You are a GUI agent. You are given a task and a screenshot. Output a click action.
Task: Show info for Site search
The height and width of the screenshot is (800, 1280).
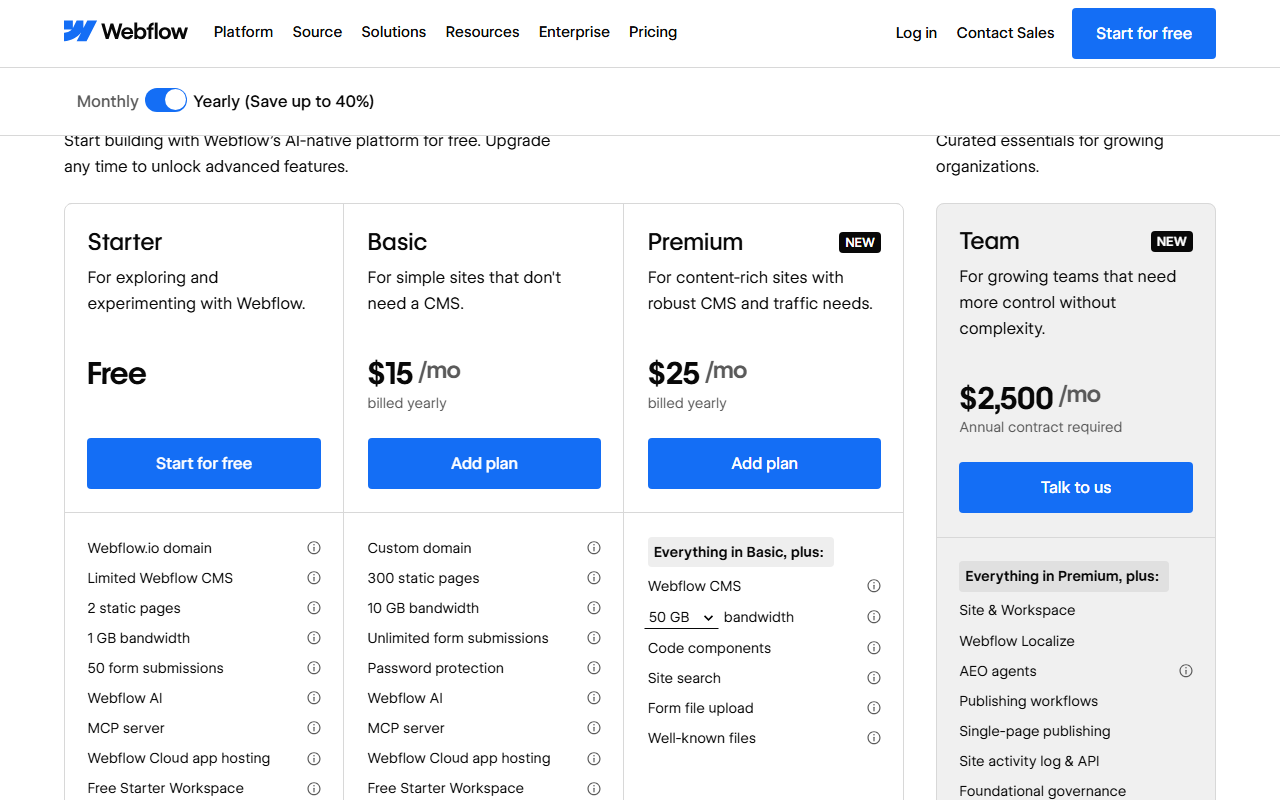874,678
